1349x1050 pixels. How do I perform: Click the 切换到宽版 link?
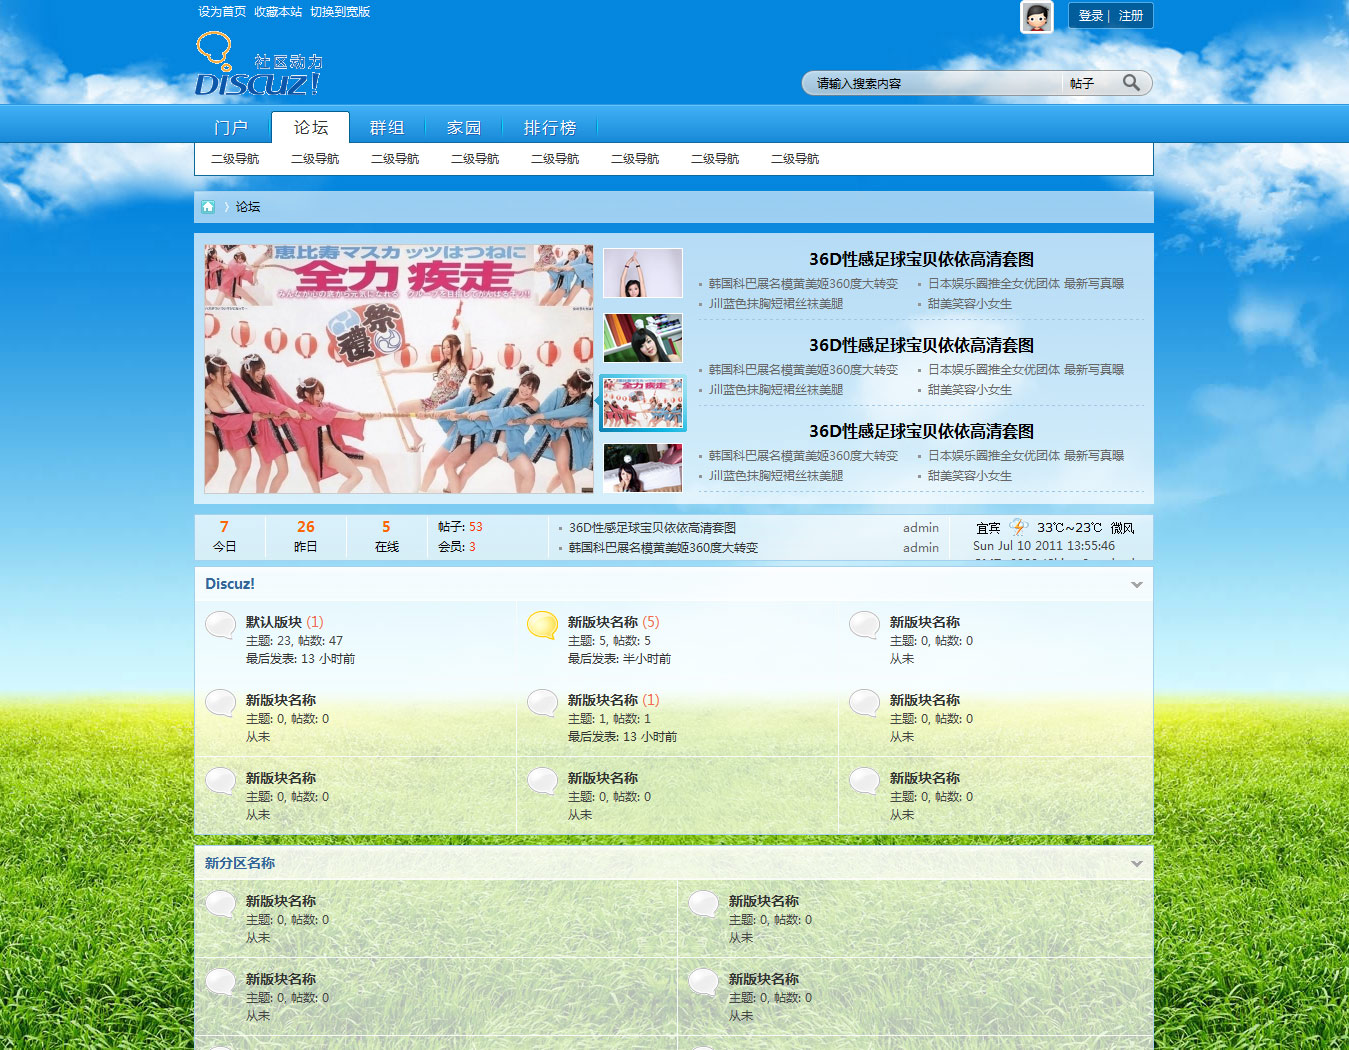(x=340, y=12)
